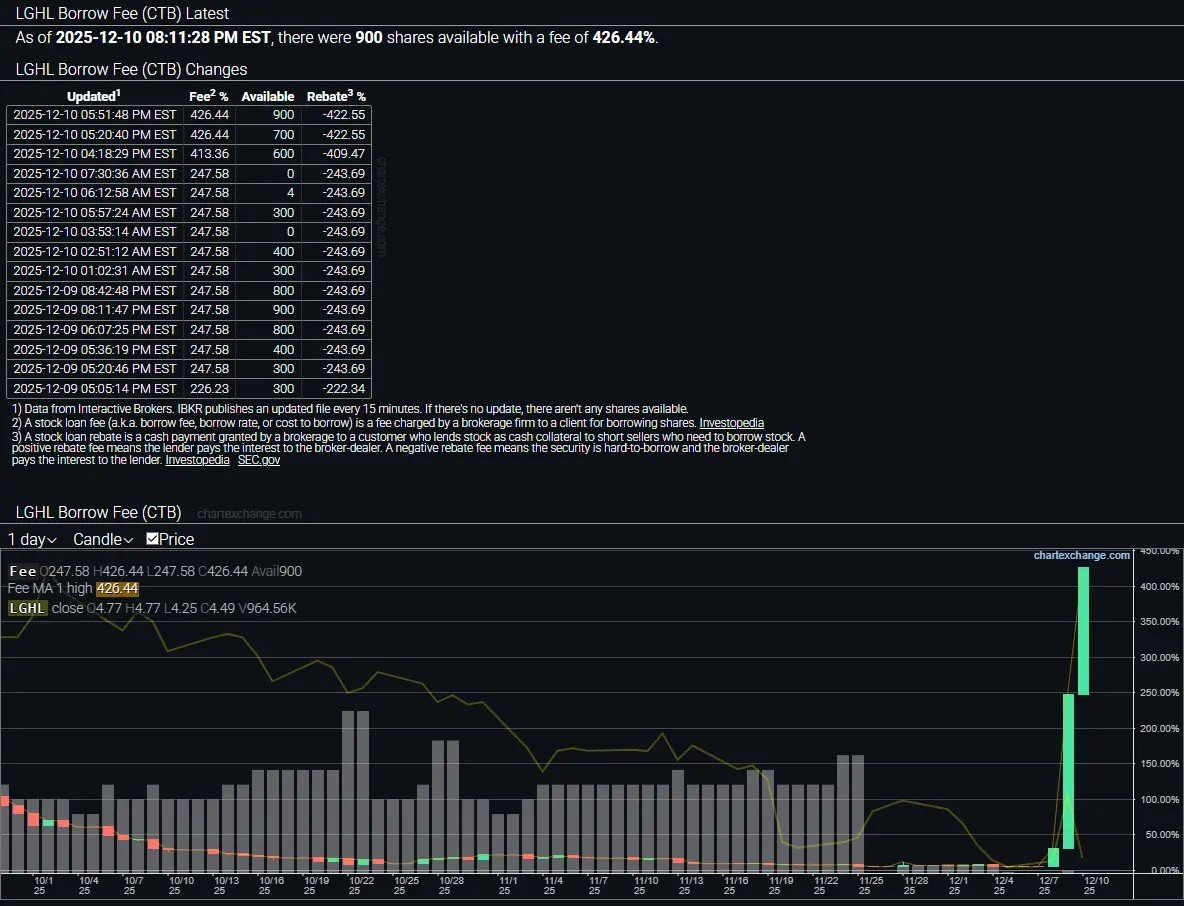Select row 2025-12-10 05:57:24 AM EST
Image resolution: width=1184 pixels, height=906 pixels.
click(189, 212)
